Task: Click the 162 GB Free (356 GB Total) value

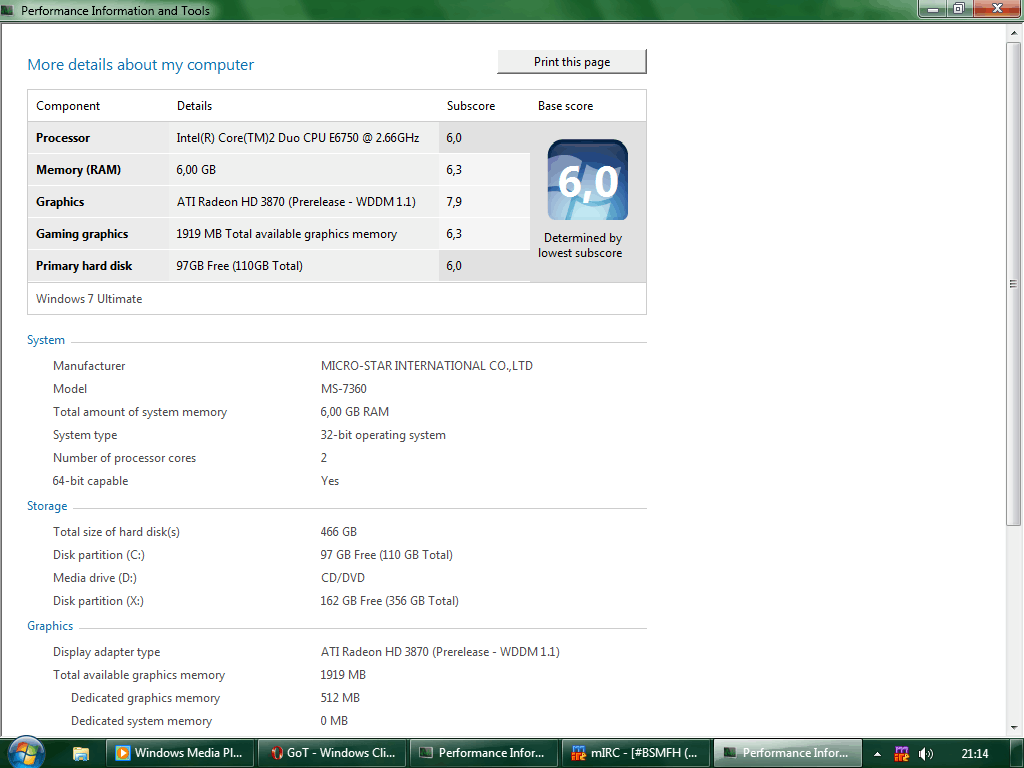Action: point(389,601)
